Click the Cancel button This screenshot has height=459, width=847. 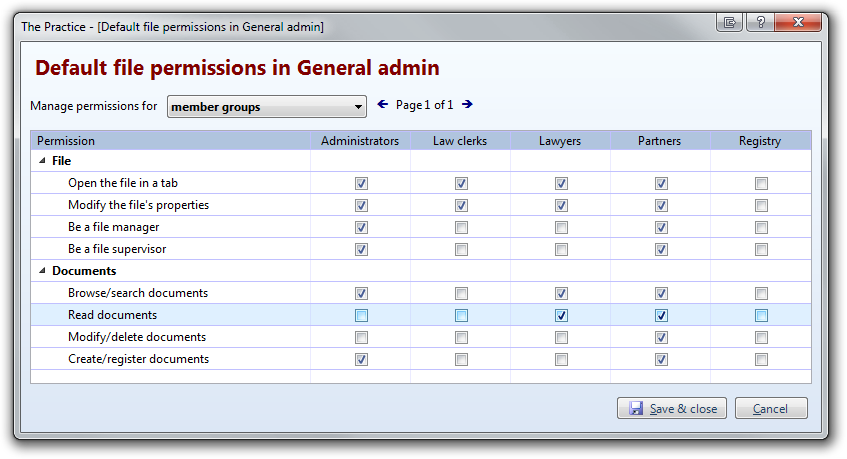pyautogui.click(x=771, y=408)
